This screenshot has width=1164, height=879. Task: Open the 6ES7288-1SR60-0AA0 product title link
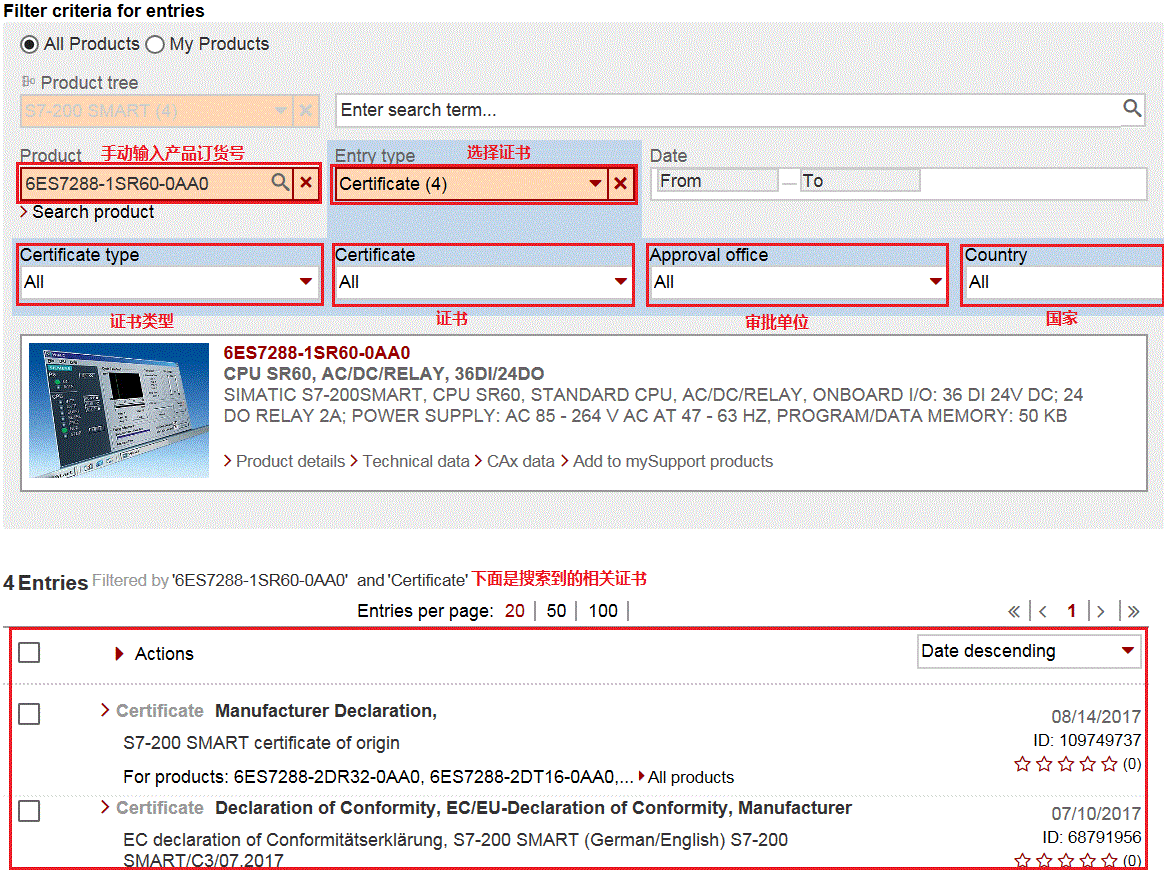point(317,353)
